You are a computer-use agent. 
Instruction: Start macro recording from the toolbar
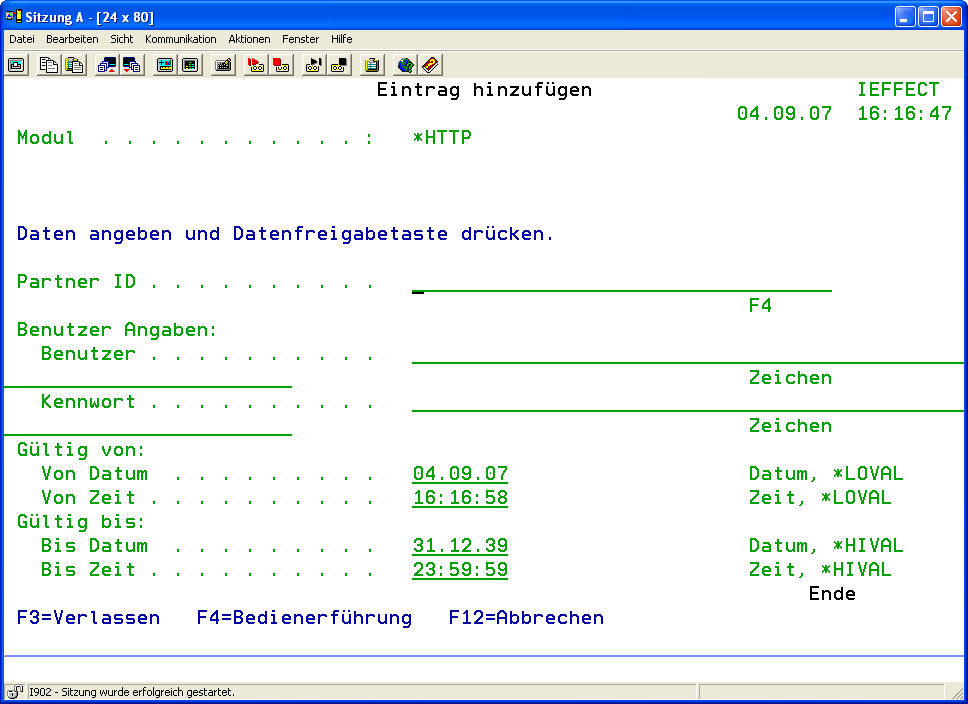(x=255, y=65)
